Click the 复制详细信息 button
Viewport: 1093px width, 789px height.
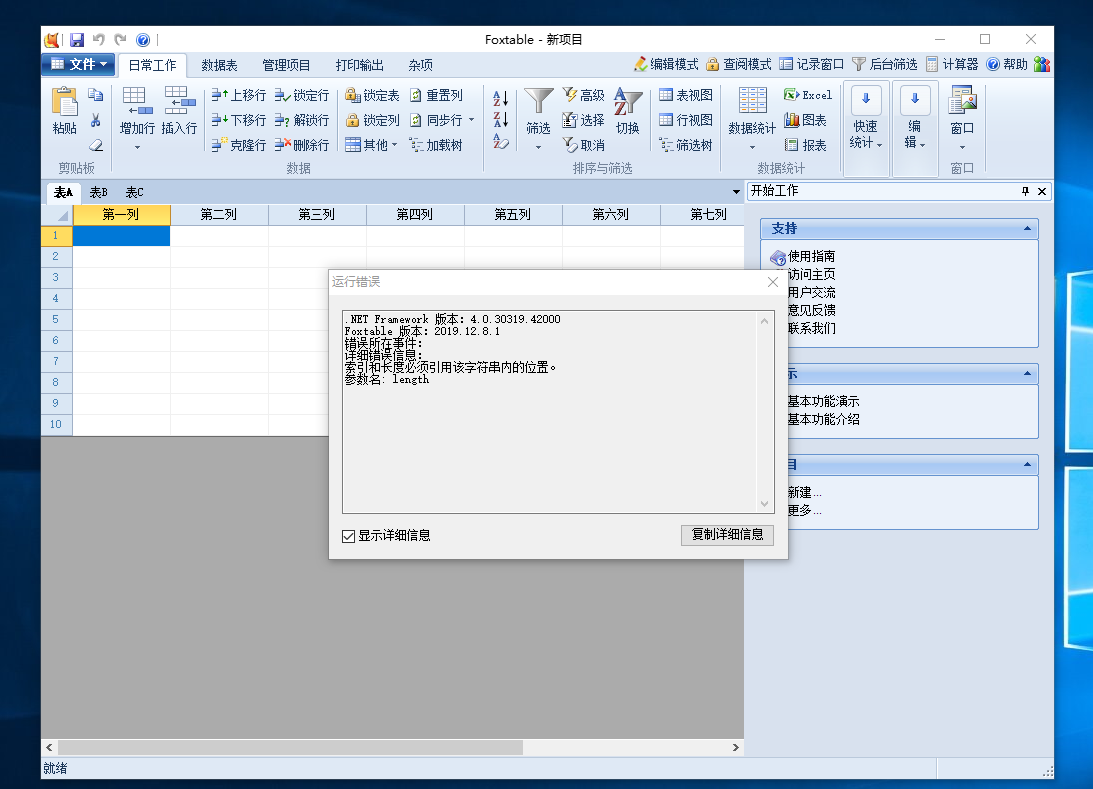(x=727, y=535)
